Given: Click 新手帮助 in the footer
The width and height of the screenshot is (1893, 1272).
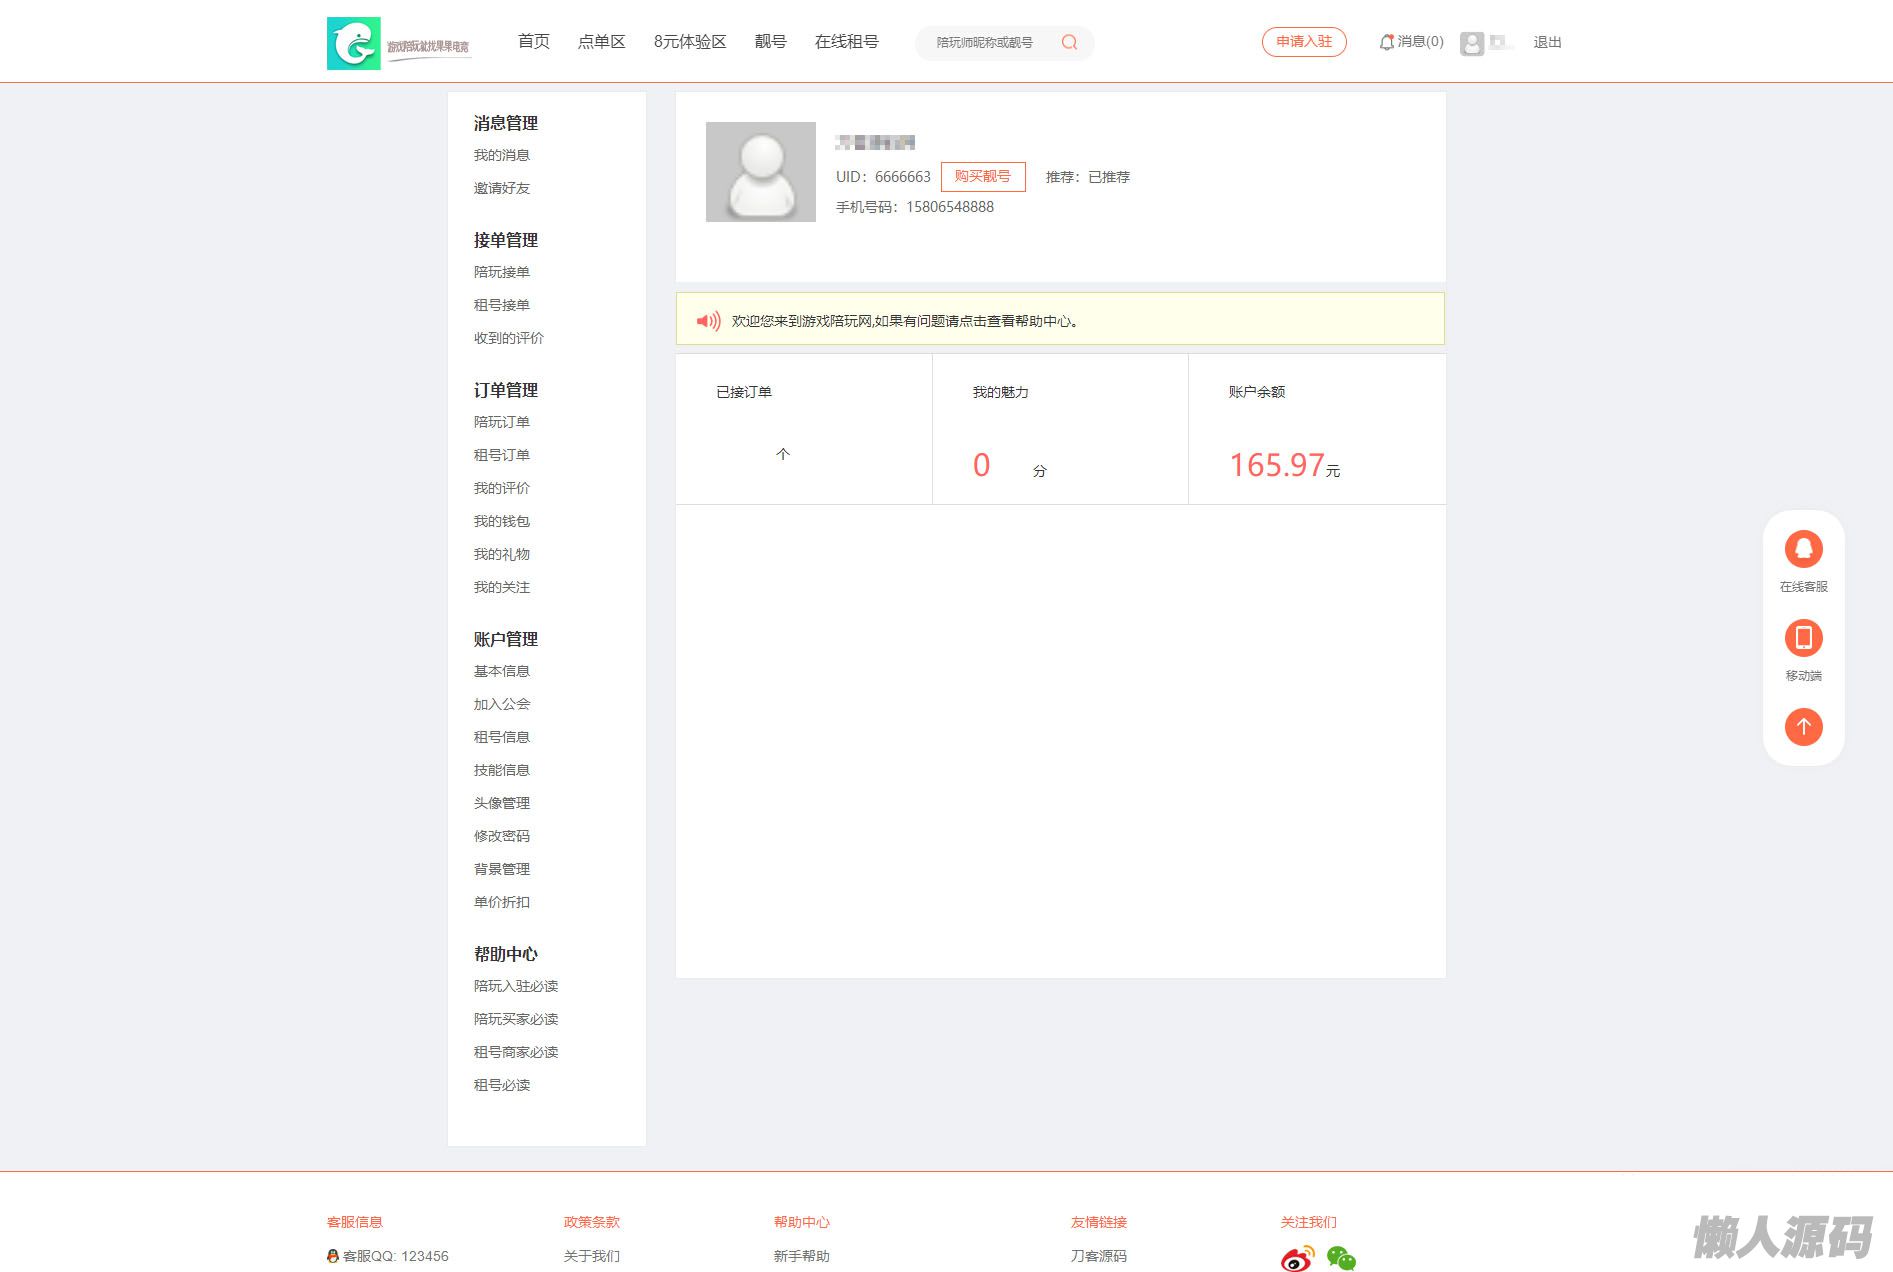Looking at the screenshot, I should coord(802,1256).
